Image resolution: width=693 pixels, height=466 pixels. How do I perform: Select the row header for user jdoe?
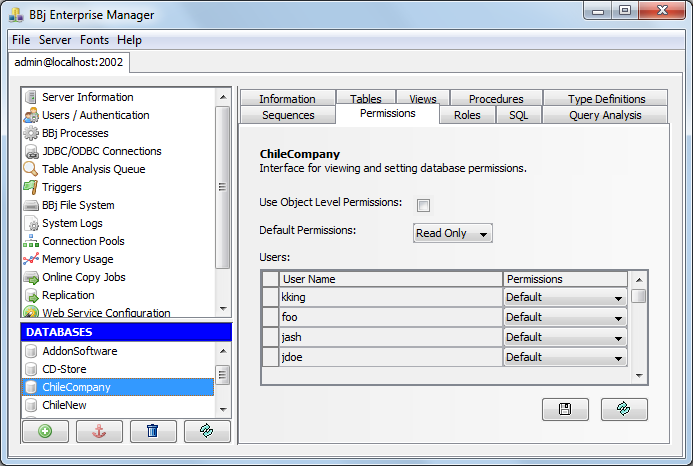pyautogui.click(x=270, y=357)
